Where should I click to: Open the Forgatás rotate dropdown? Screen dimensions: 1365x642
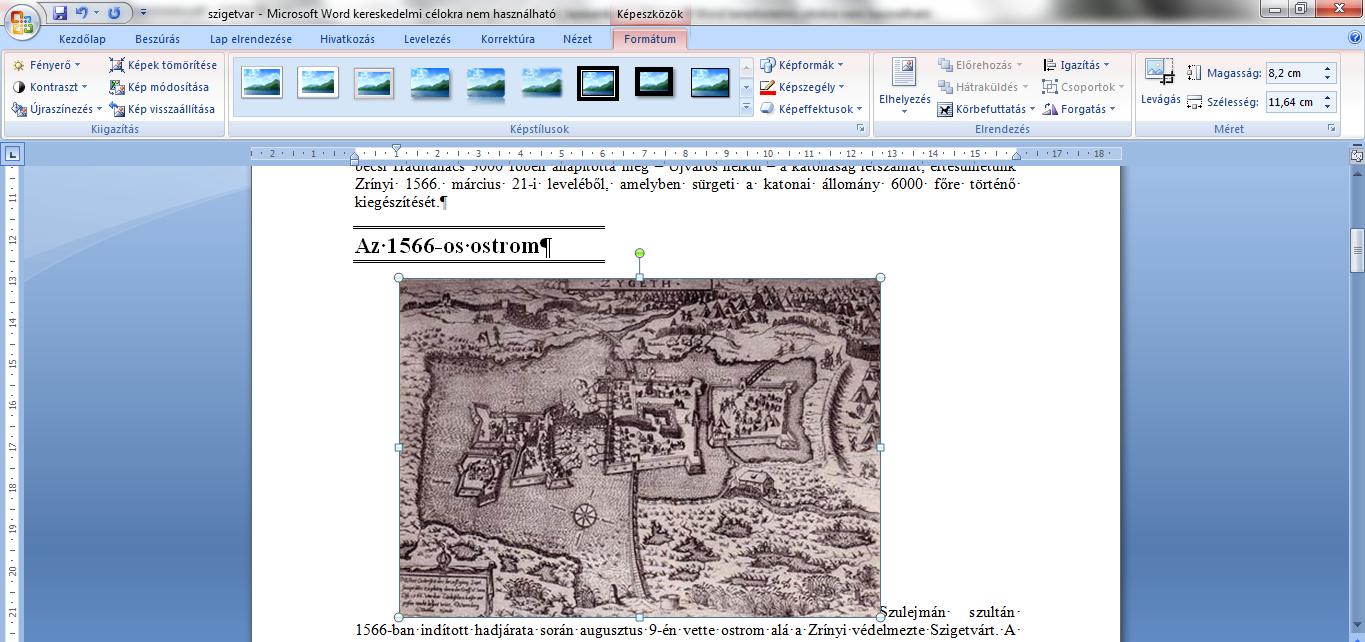click(1080, 109)
